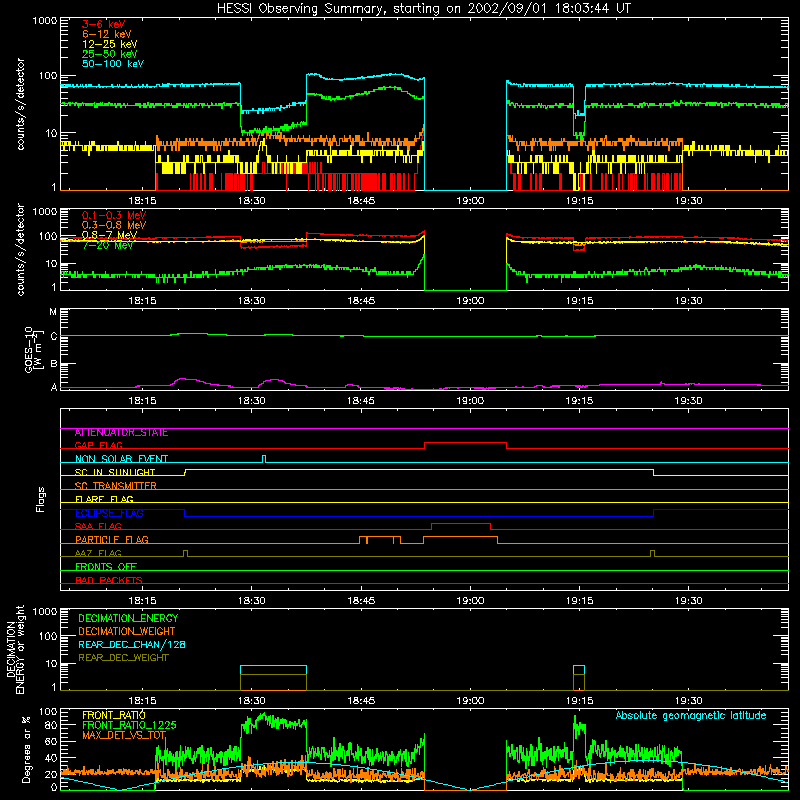Click the MAX_DET_VS_TOT legend label
The image size is (800, 800).
point(124,735)
